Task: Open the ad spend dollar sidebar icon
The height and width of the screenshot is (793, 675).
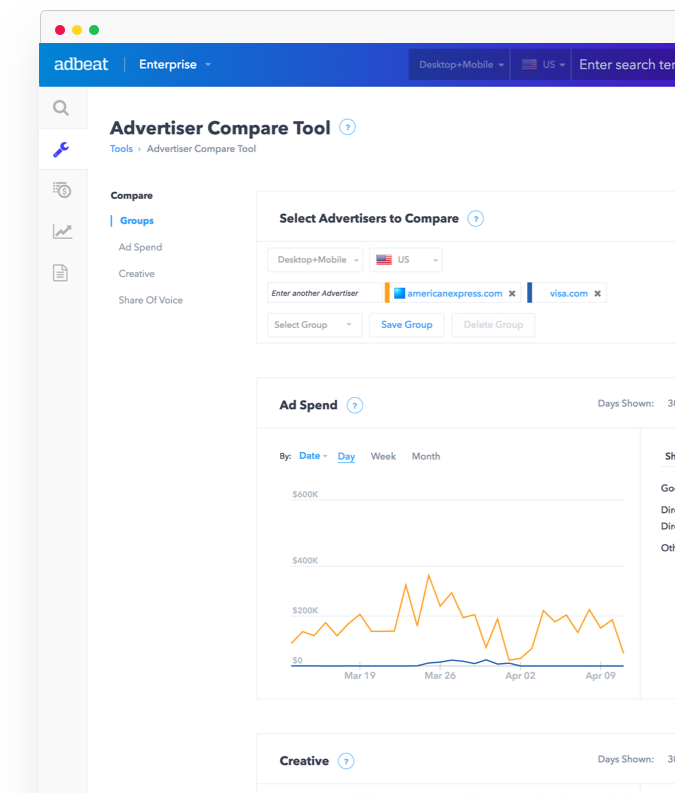Action: point(61,190)
